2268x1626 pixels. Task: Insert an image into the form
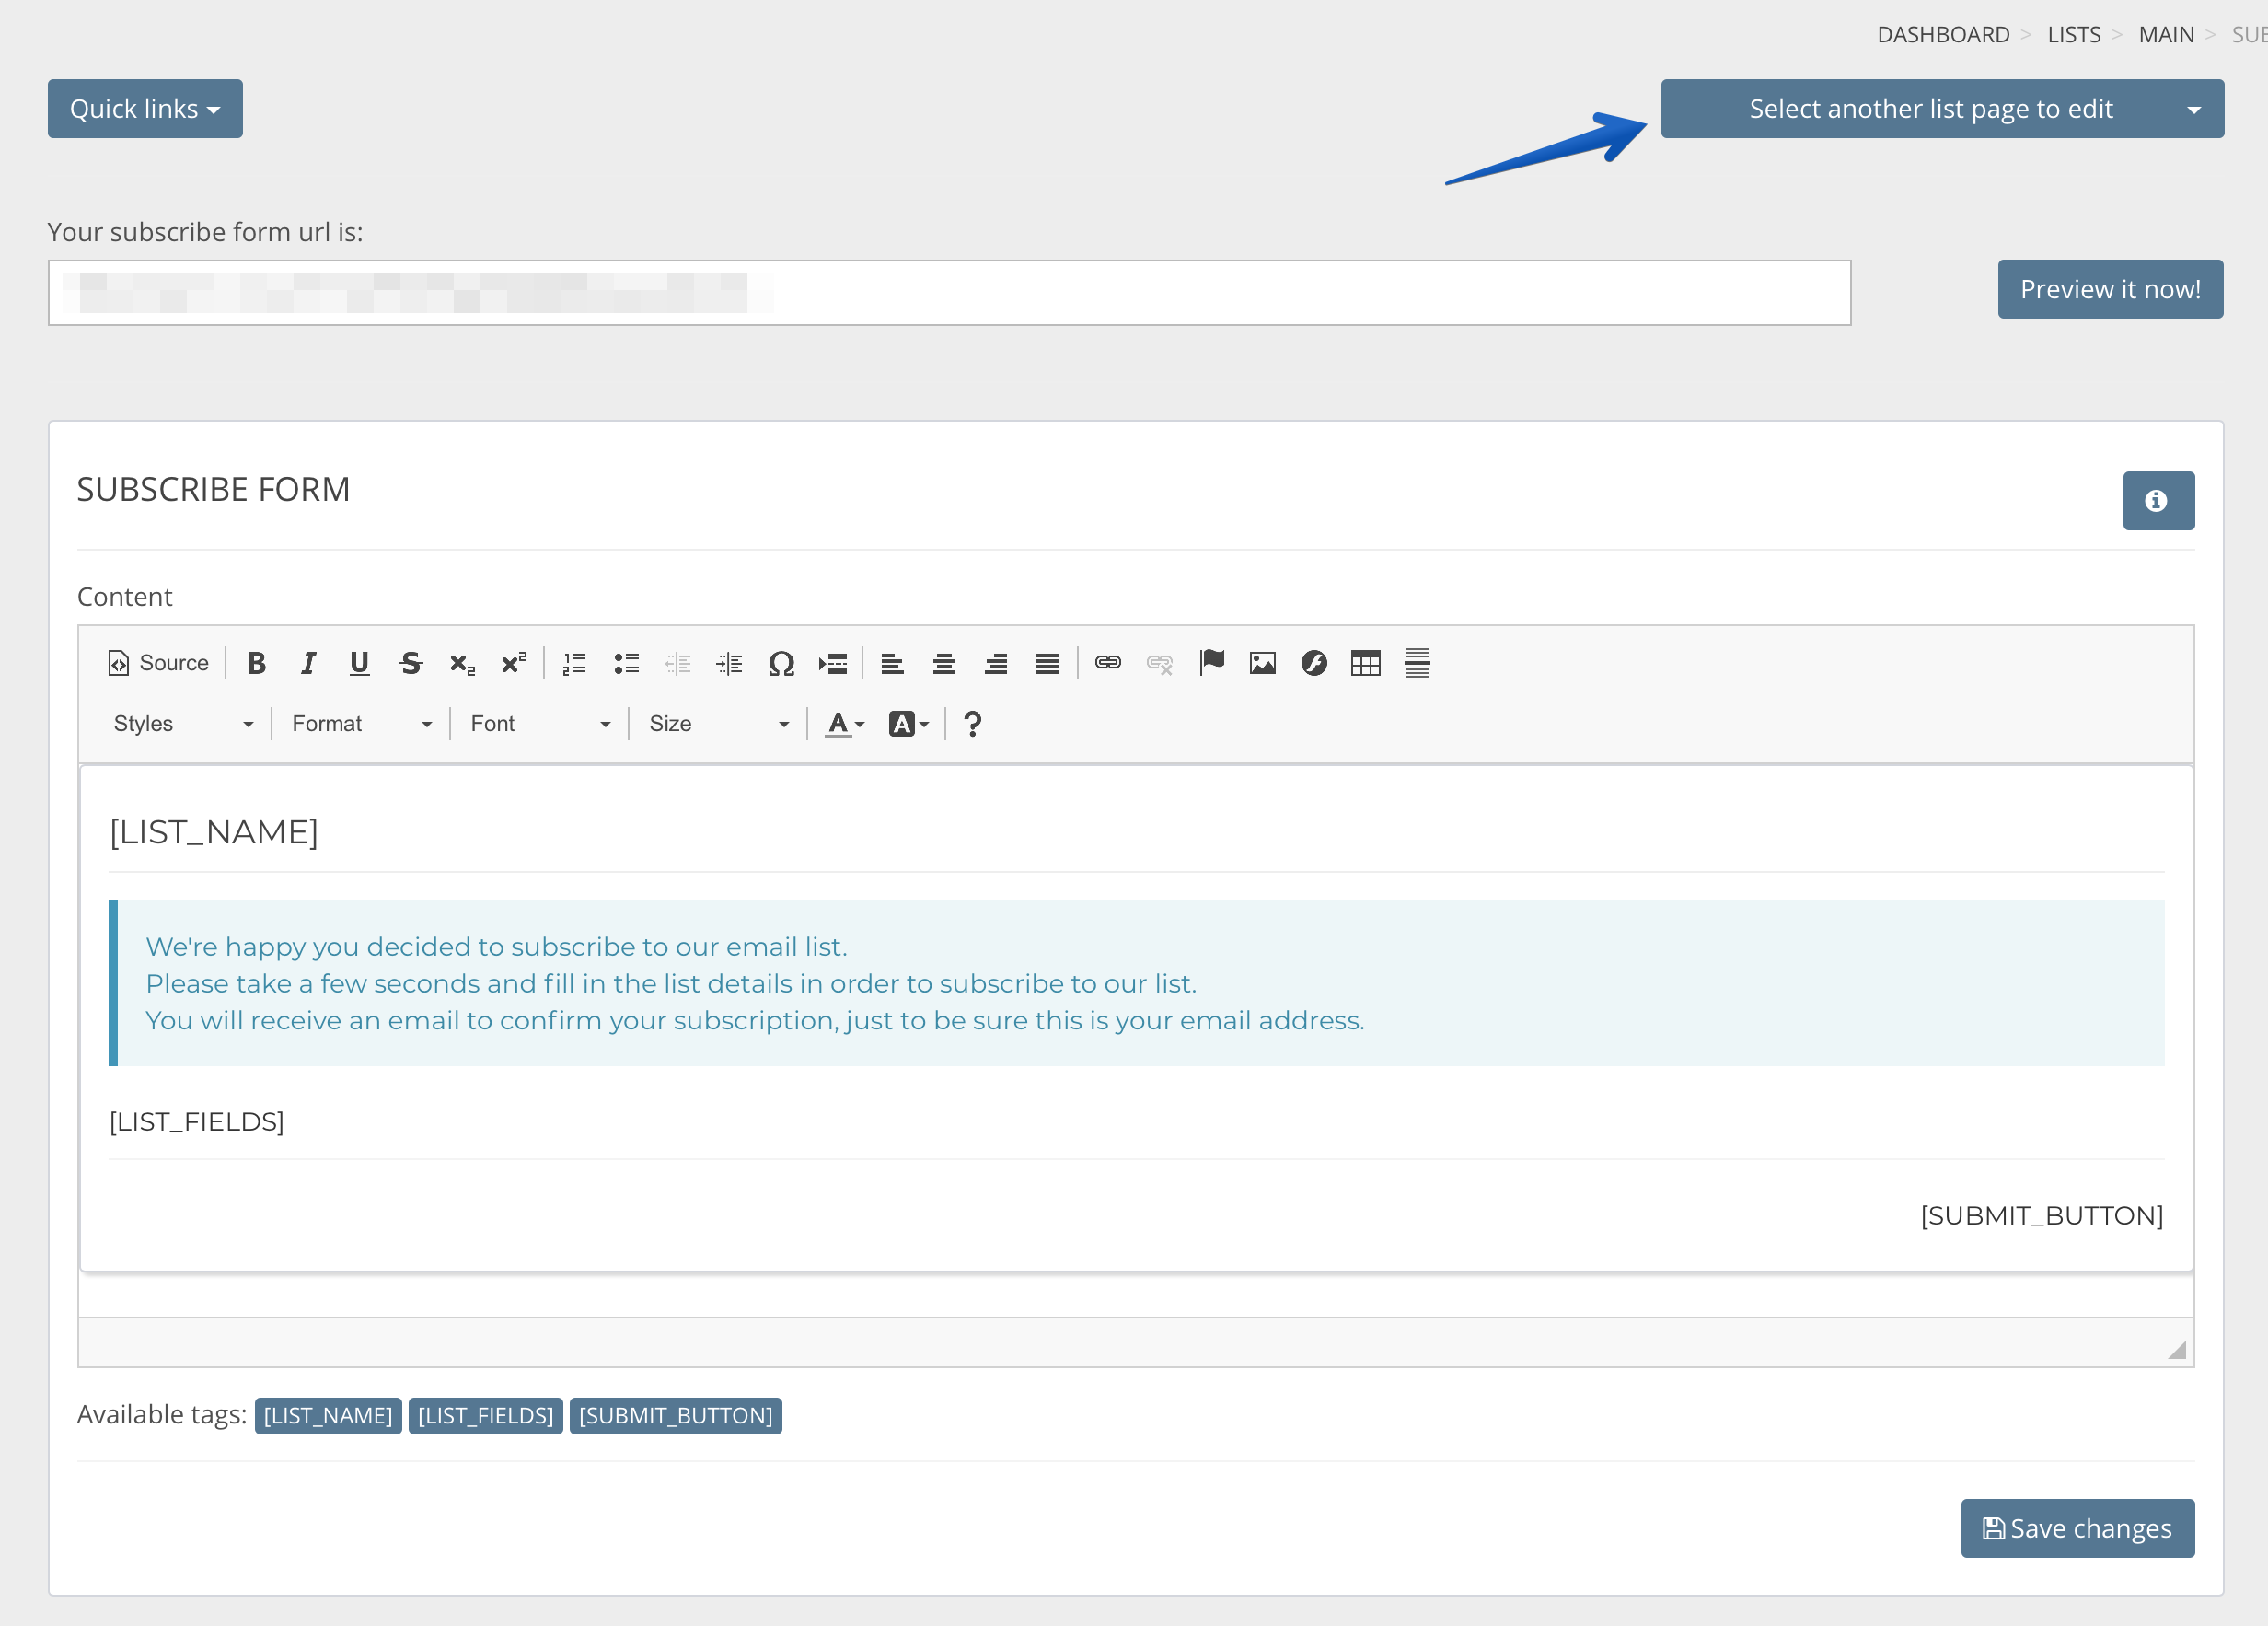[x=1262, y=662]
